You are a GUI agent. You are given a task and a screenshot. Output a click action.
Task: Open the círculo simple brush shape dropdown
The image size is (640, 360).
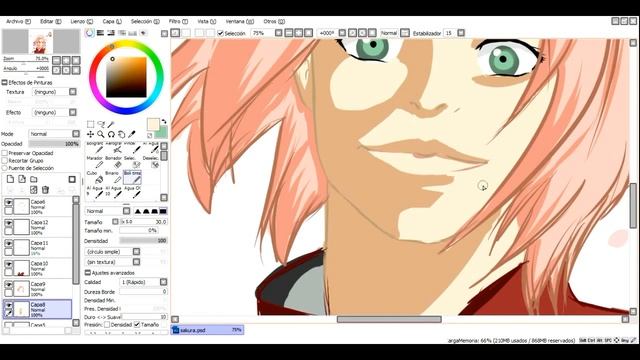(136, 251)
